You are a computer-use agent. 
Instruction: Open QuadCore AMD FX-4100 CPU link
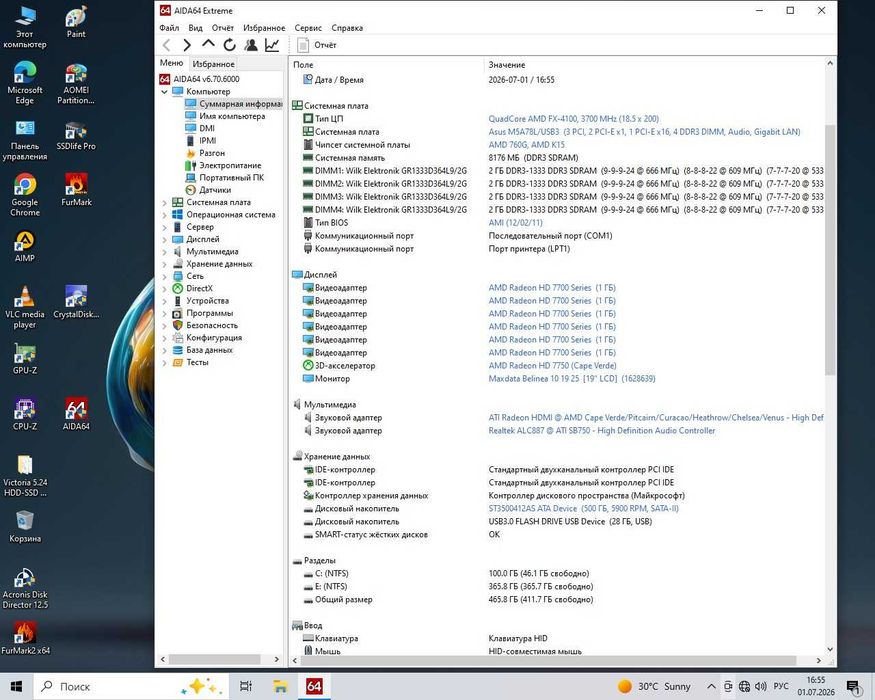pyautogui.click(x=574, y=119)
